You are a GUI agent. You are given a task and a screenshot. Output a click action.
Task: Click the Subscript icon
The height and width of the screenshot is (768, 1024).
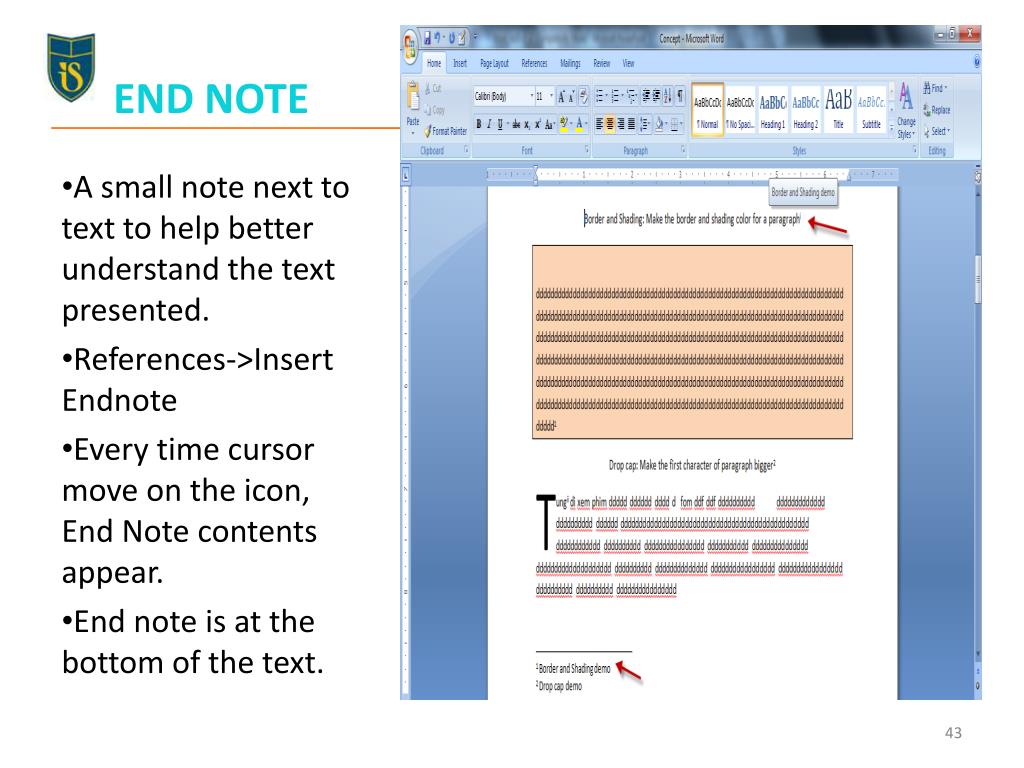click(526, 124)
